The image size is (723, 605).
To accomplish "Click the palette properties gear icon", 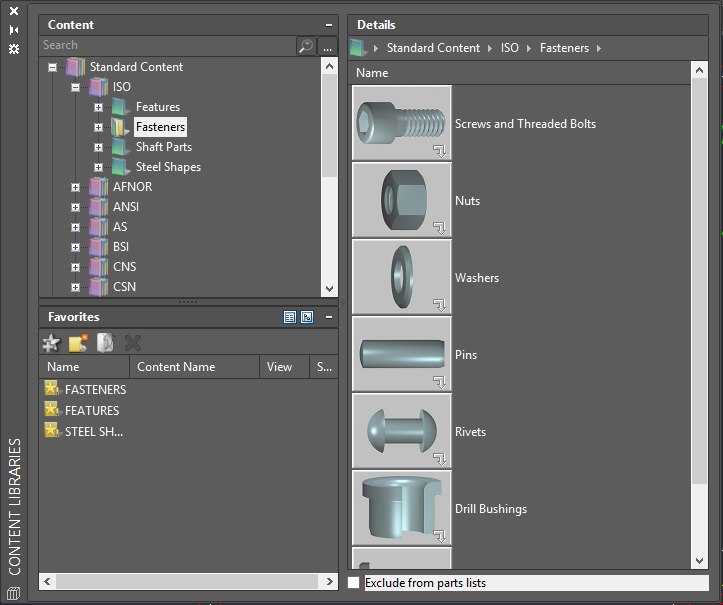I will [14, 48].
